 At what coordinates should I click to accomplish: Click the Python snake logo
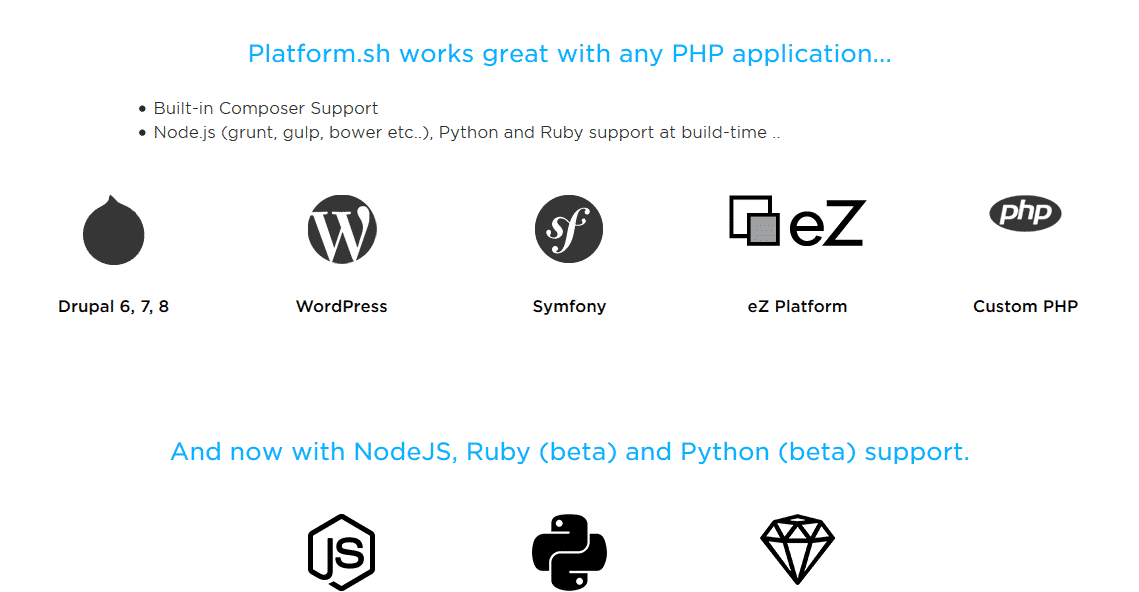point(569,552)
